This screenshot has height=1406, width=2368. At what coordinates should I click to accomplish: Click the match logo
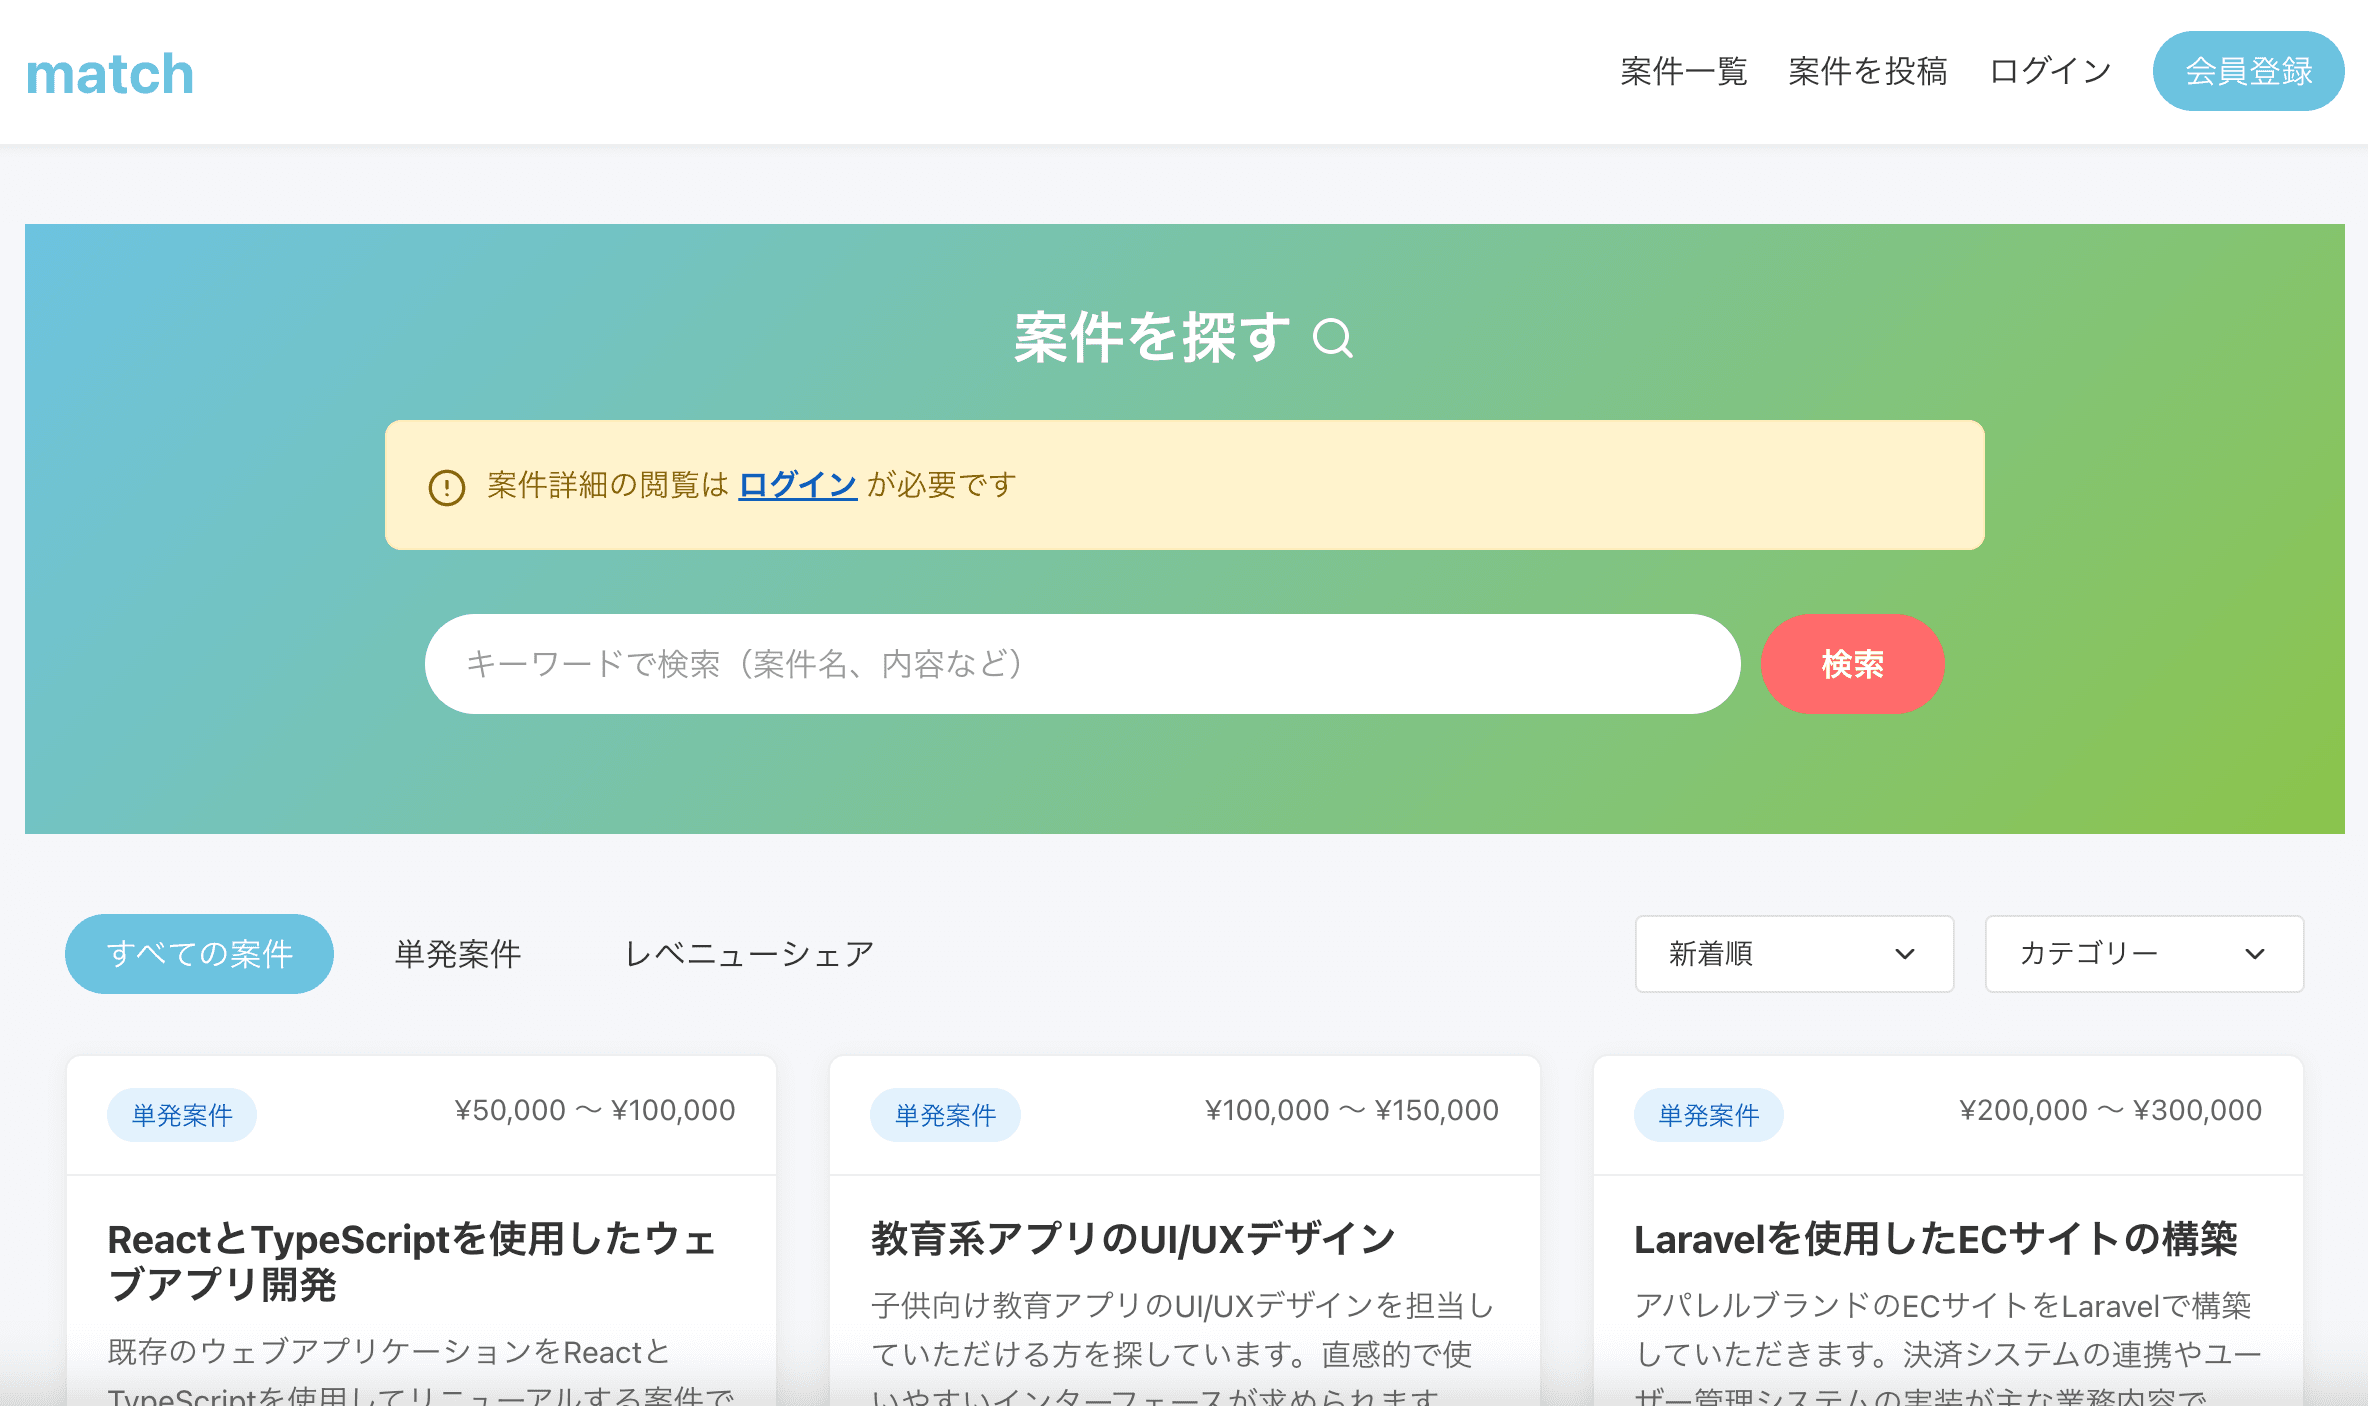[110, 74]
